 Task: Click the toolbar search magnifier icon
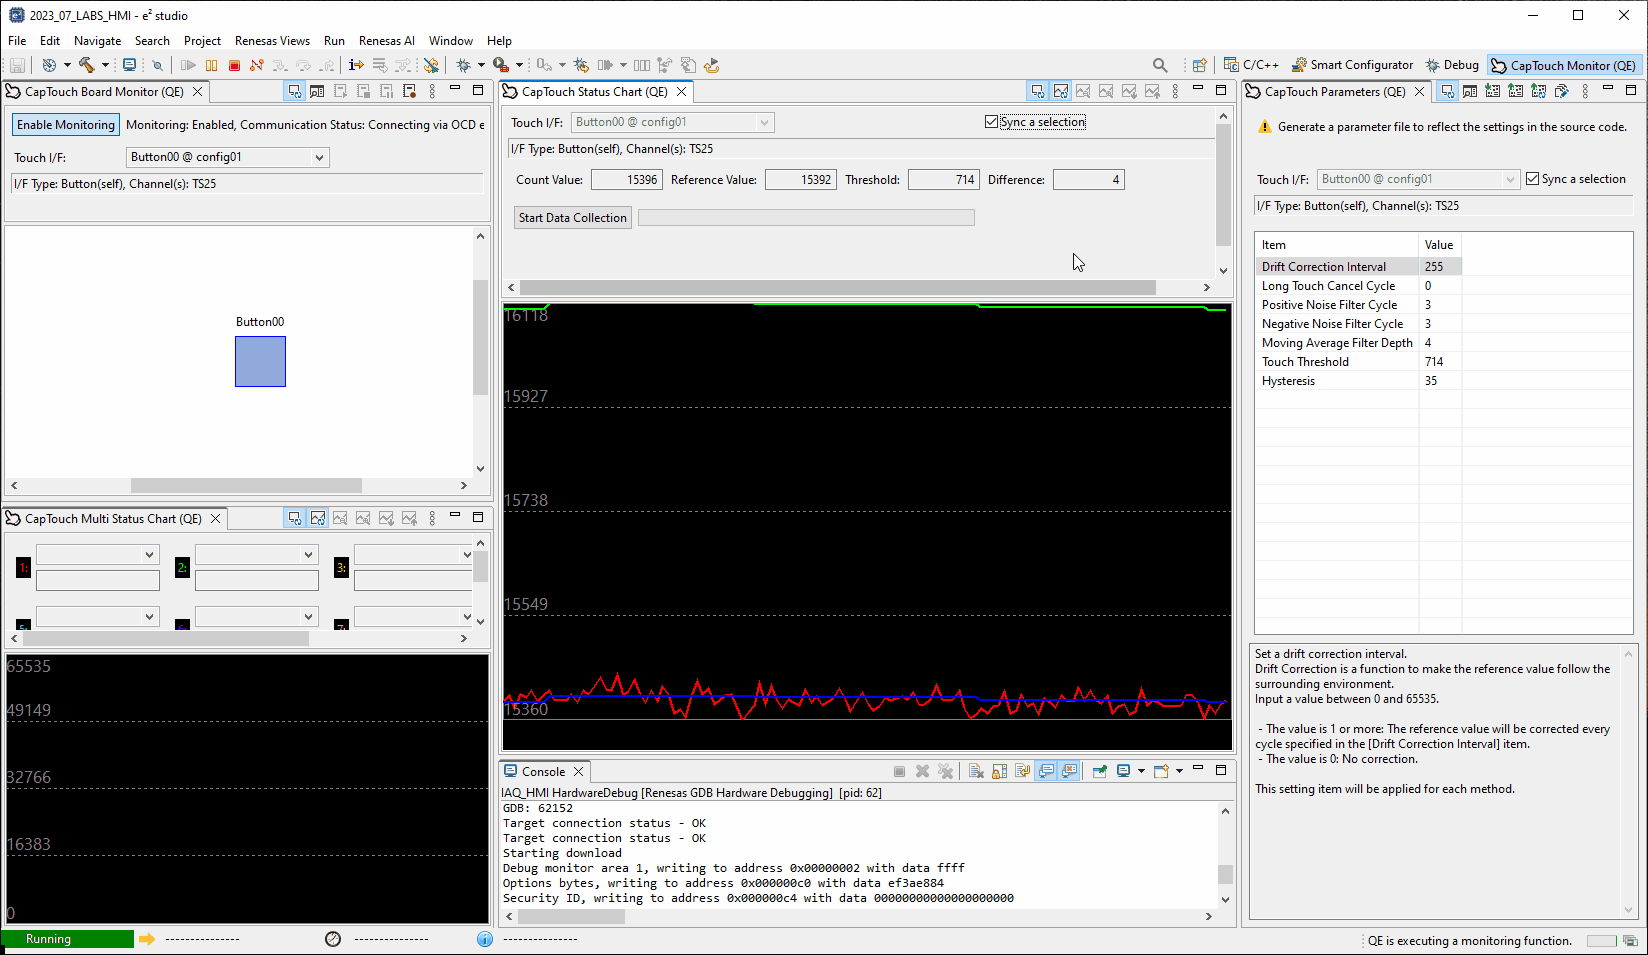coord(1160,66)
